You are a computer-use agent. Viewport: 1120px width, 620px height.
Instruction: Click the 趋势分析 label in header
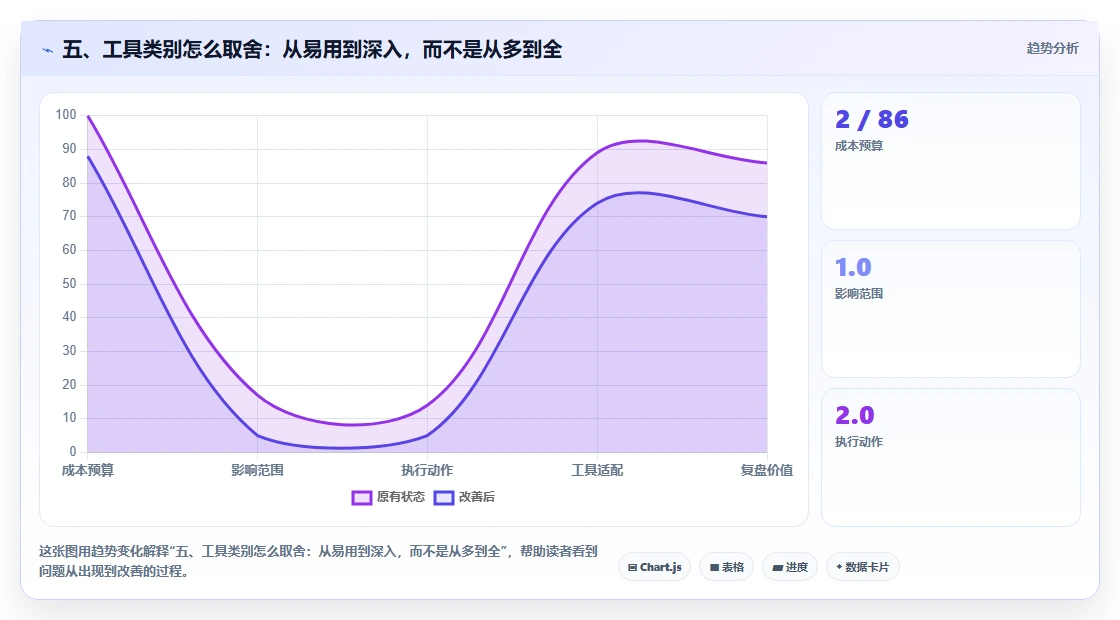1052,49
